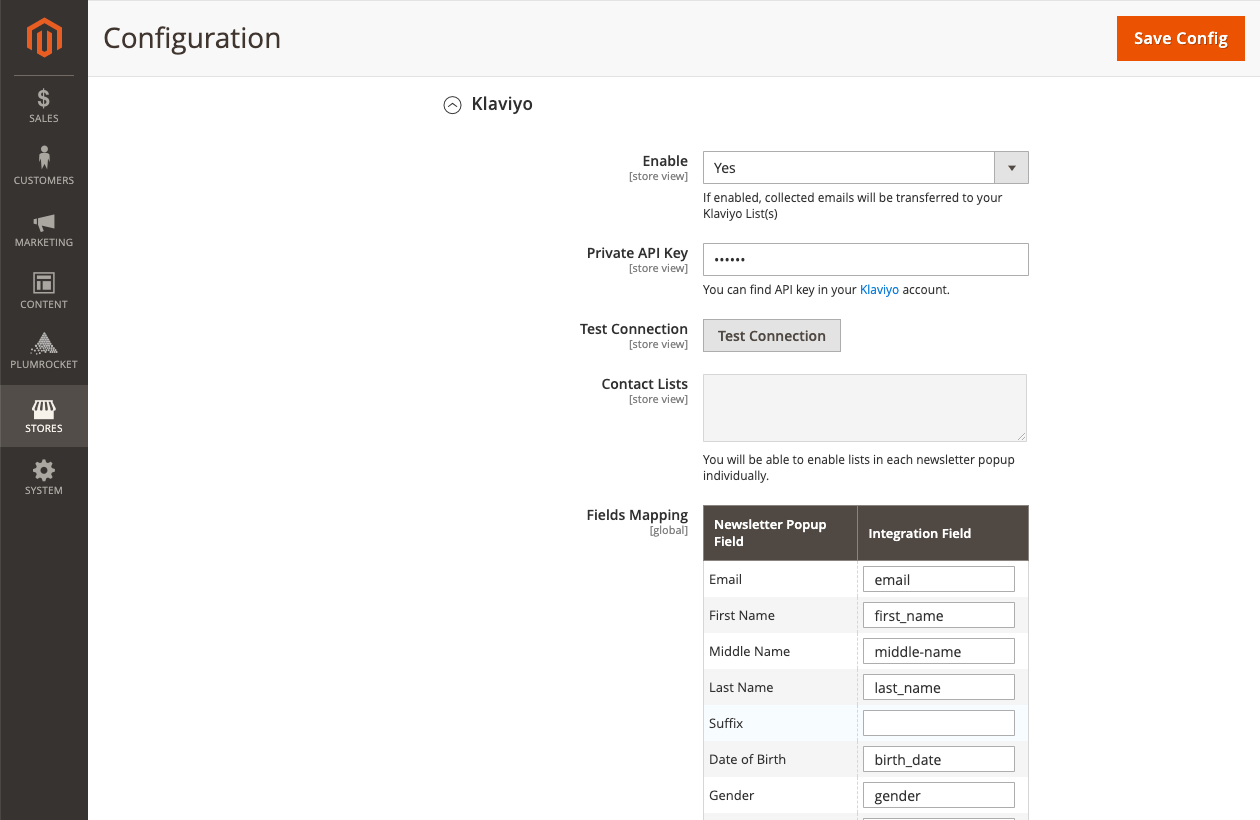Open the Content section in the sidebar
This screenshot has height=820, width=1260.
pyautogui.click(x=43, y=290)
